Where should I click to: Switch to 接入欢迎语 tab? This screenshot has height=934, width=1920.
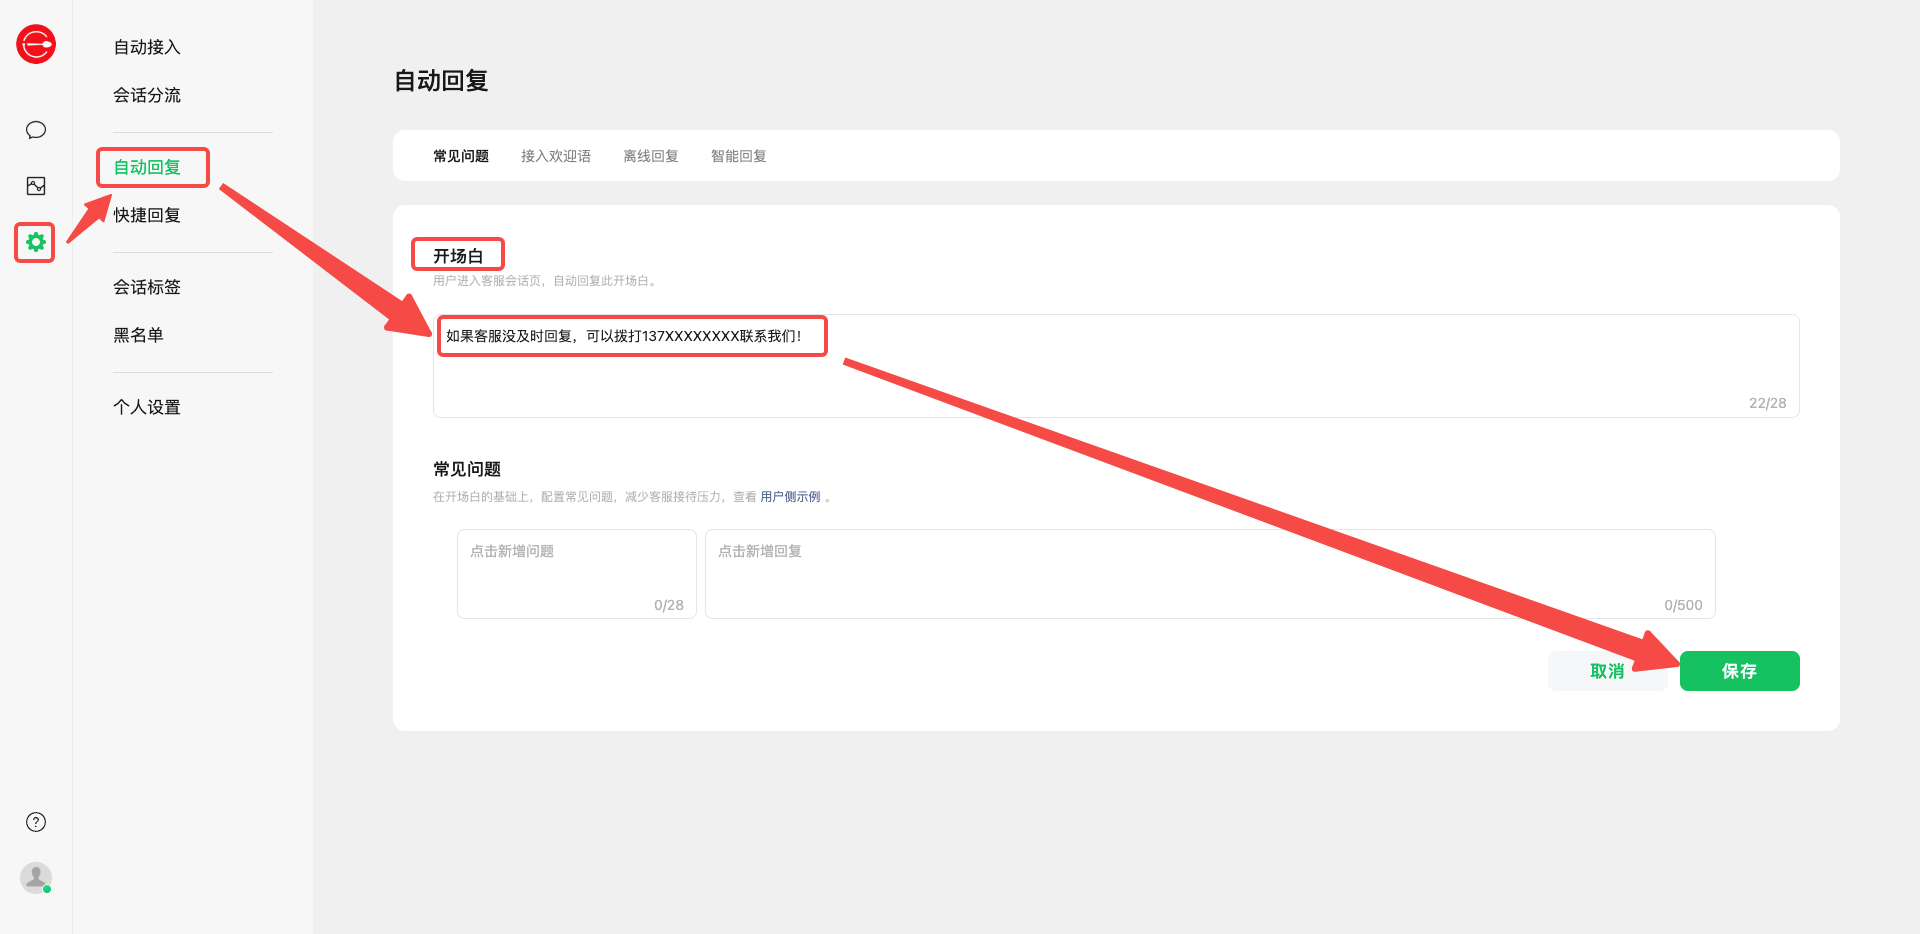tap(556, 156)
